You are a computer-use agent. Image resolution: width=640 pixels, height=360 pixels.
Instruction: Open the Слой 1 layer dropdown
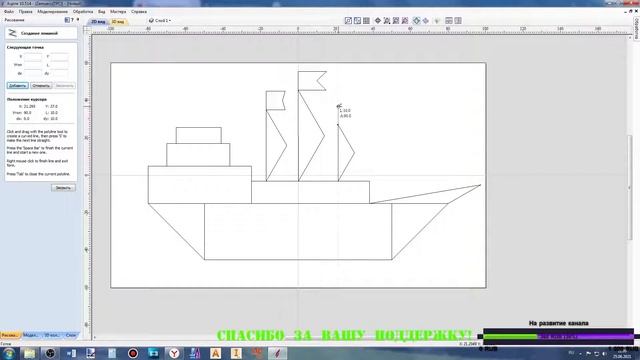(160, 20)
